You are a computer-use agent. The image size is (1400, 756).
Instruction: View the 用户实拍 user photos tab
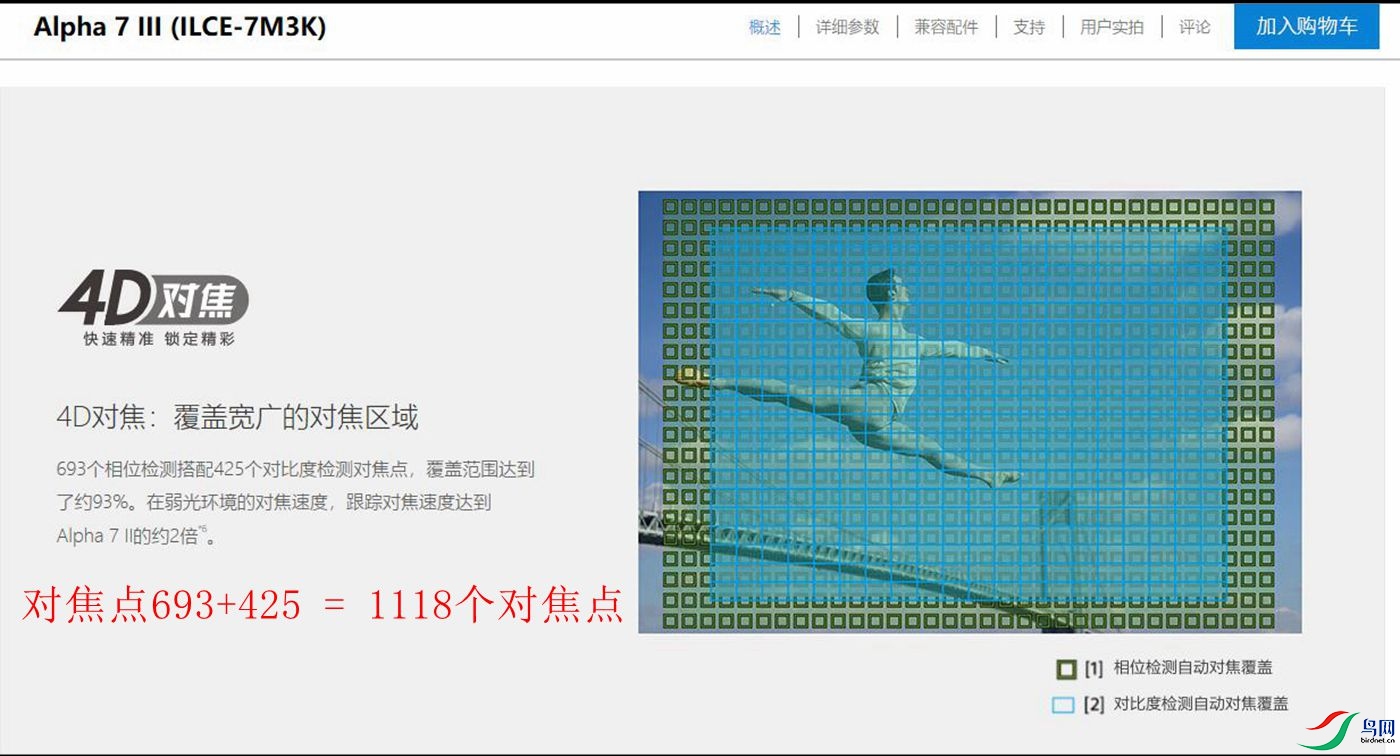point(1111,27)
